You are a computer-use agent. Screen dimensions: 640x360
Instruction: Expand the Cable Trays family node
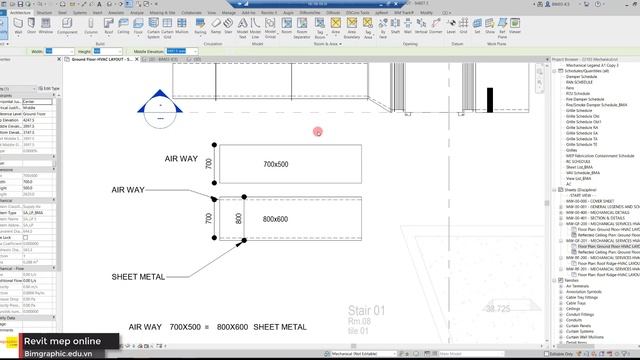[561, 303]
